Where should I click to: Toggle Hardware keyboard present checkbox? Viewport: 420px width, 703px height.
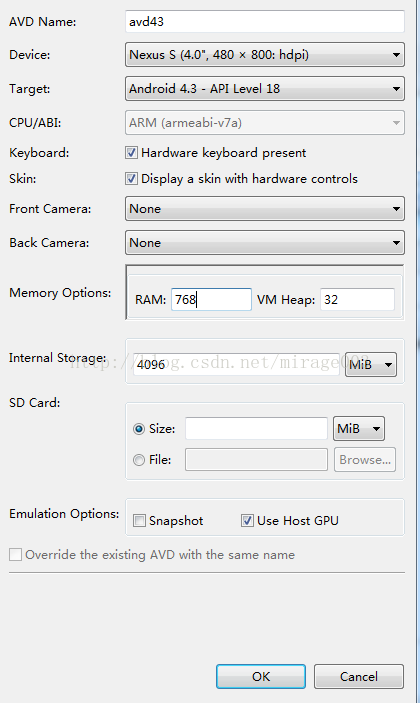click(131, 153)
